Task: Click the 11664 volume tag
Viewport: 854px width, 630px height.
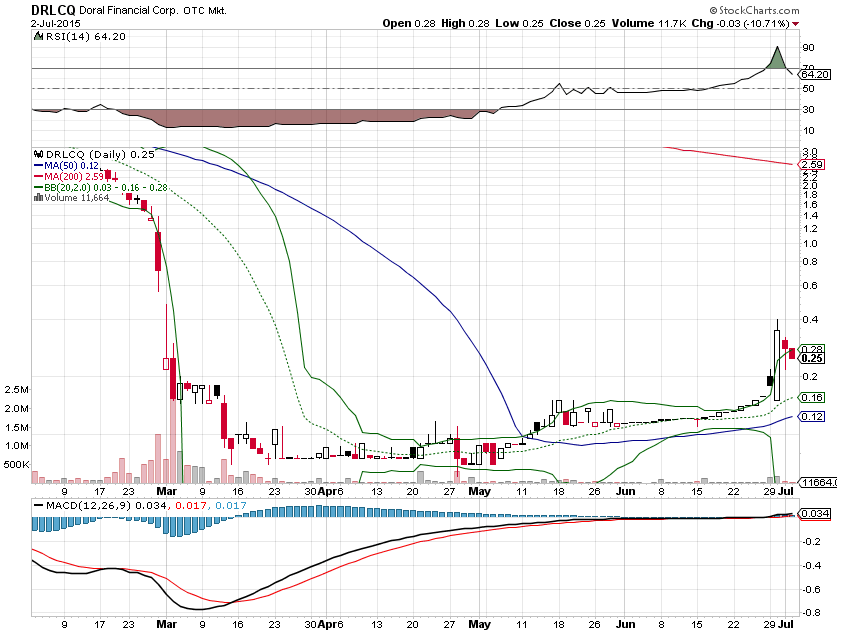Action: pos(818,482)
